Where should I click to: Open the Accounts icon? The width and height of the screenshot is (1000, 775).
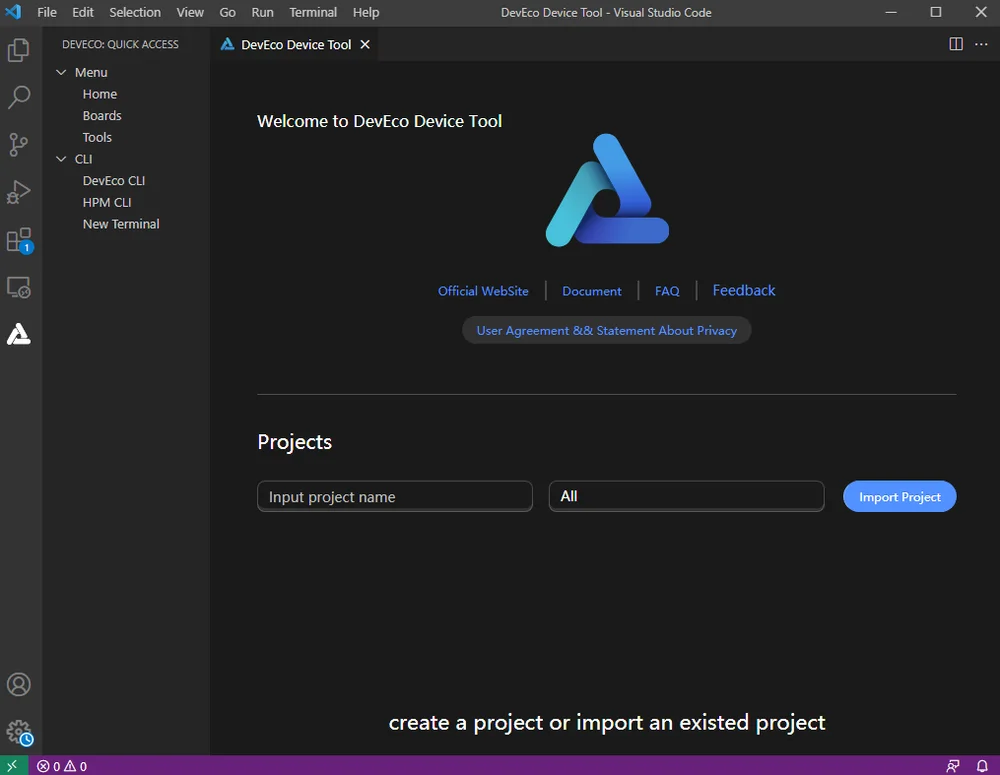(x=18, y=684)
